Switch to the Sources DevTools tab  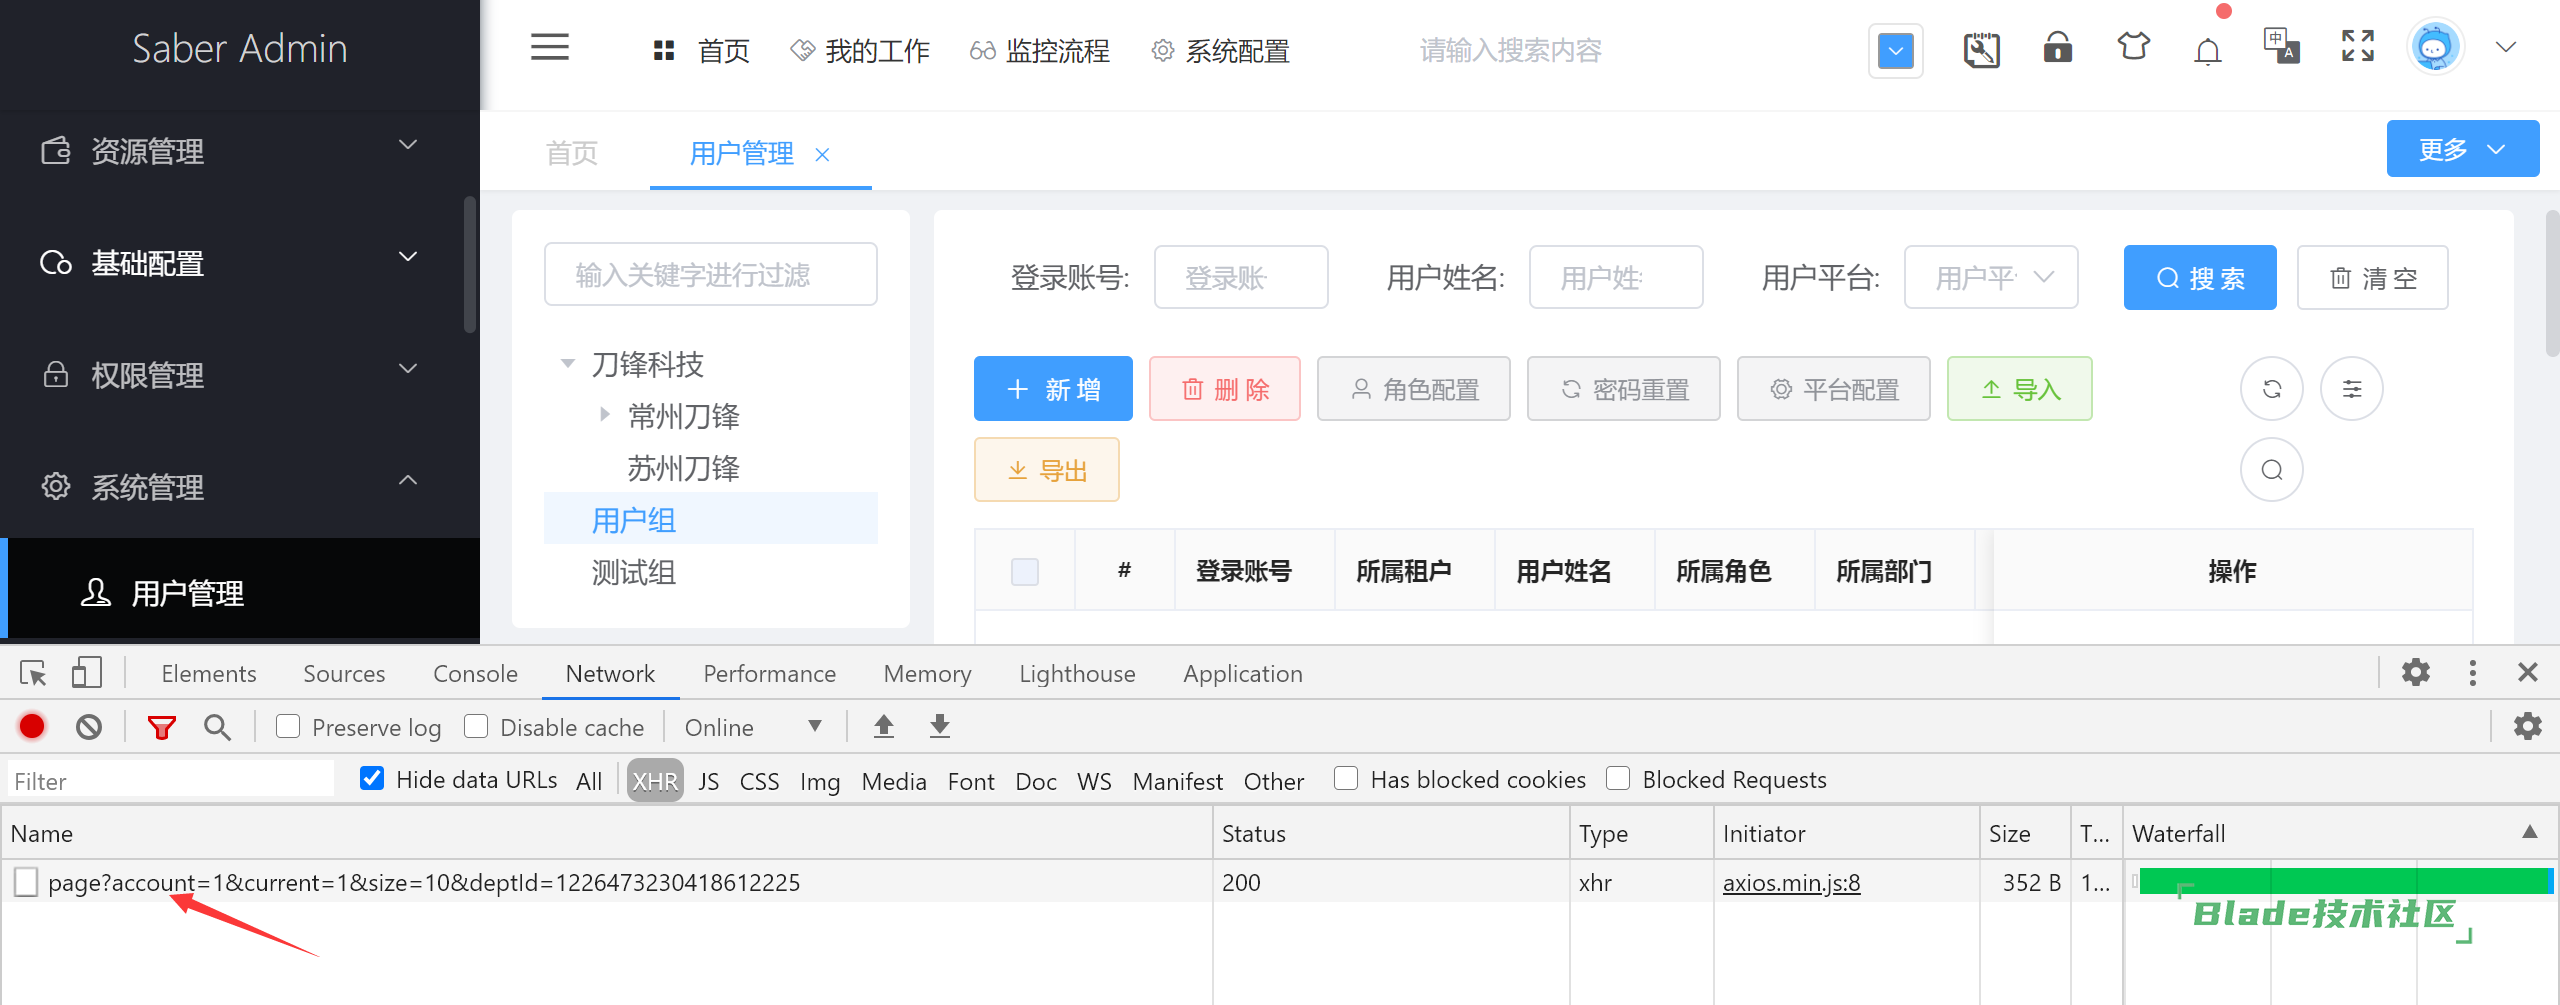coord(344,673)
